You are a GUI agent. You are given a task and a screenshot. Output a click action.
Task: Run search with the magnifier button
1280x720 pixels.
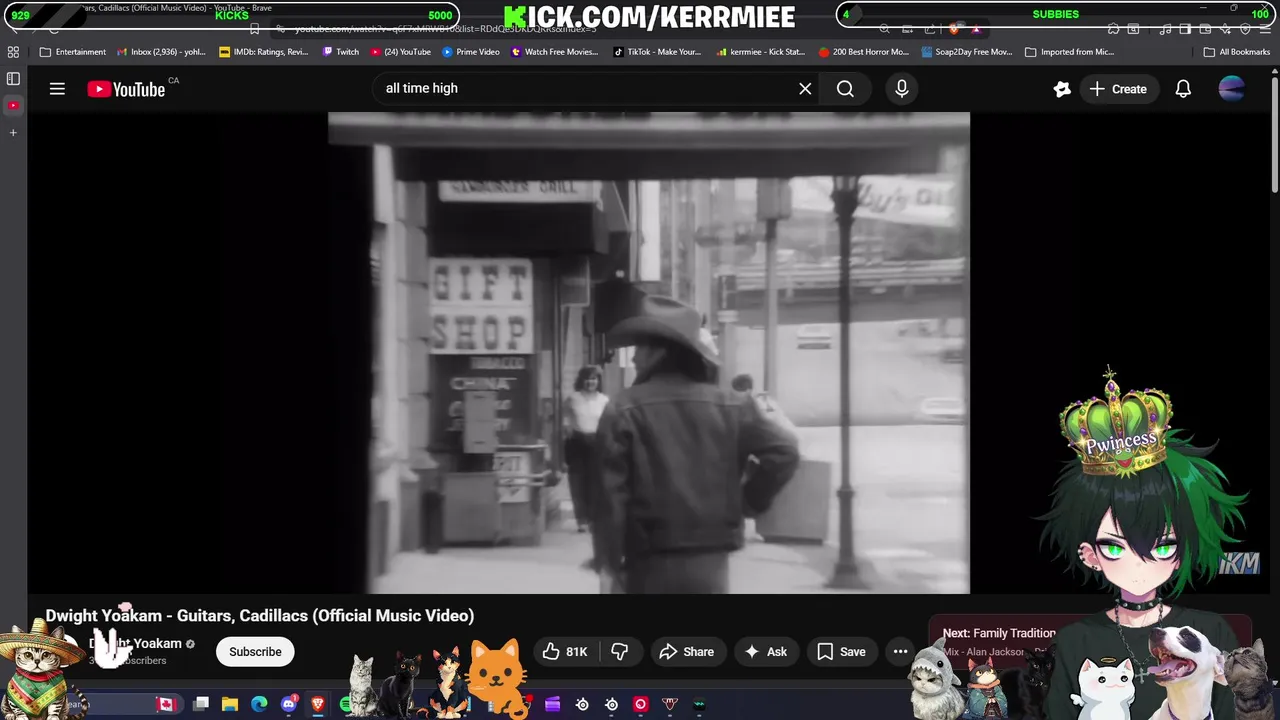point(845,89)
